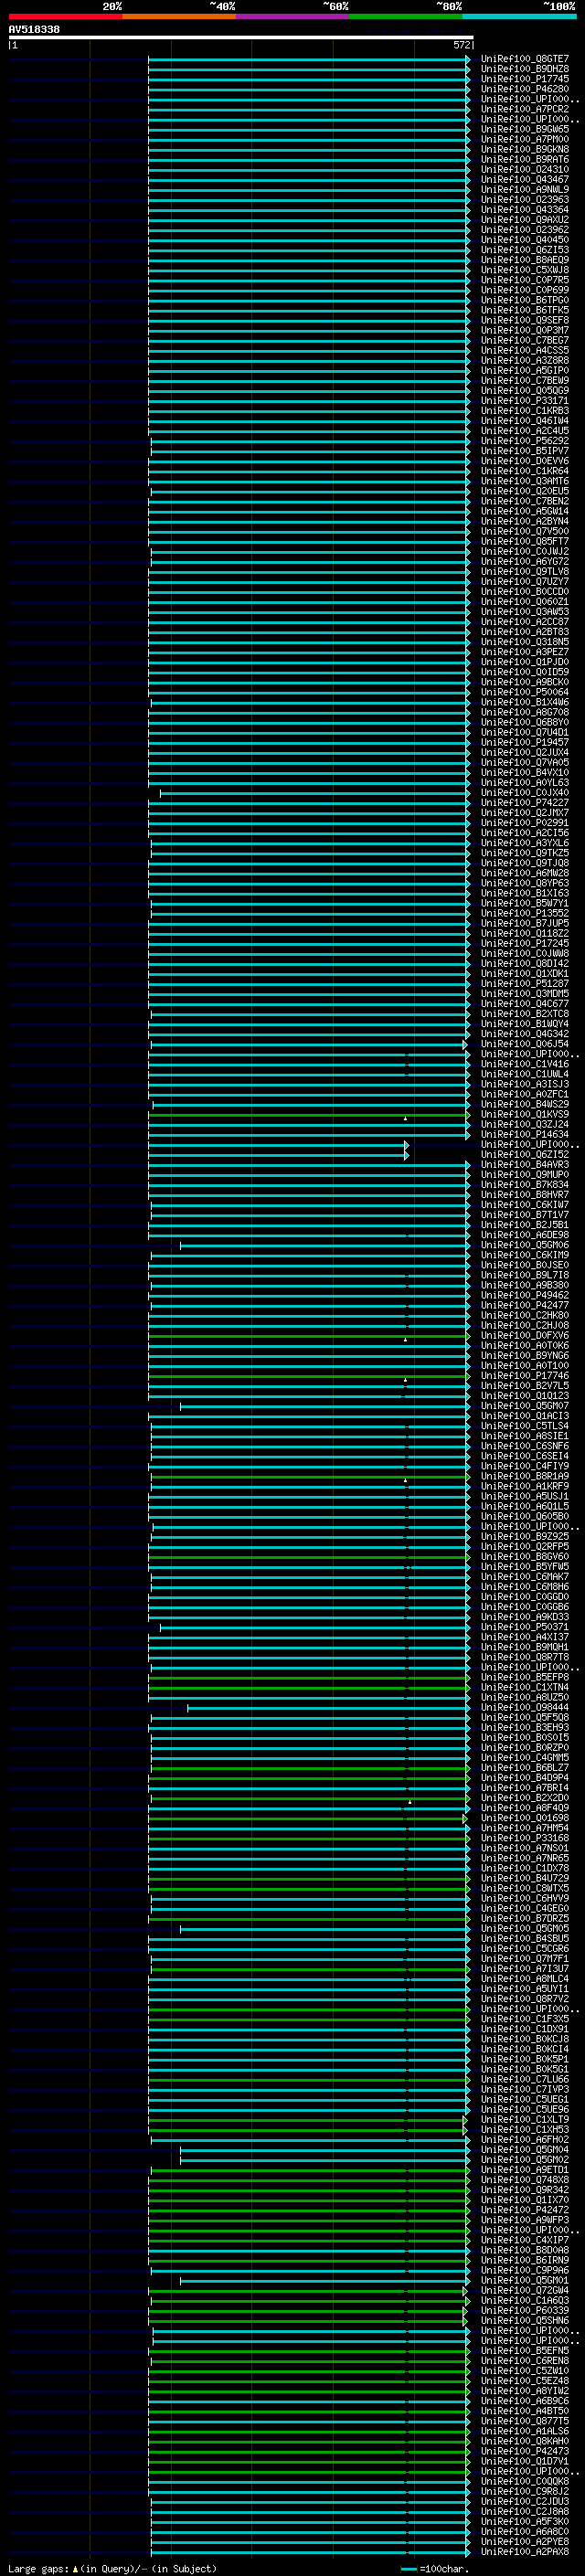Select hit label UniRef100_Q9SEF8
This screenshot has width=585, height=2576.
[x=525, y=320]
